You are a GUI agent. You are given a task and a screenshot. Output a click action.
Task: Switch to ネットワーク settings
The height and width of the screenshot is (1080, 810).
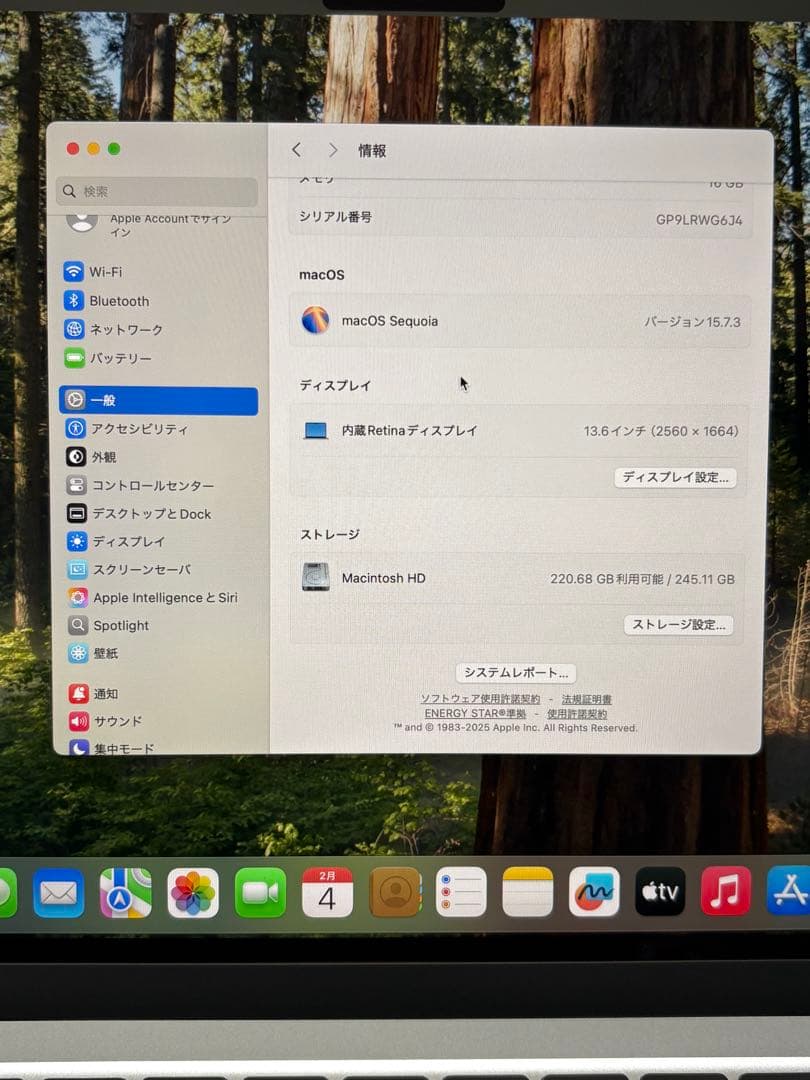124,329
